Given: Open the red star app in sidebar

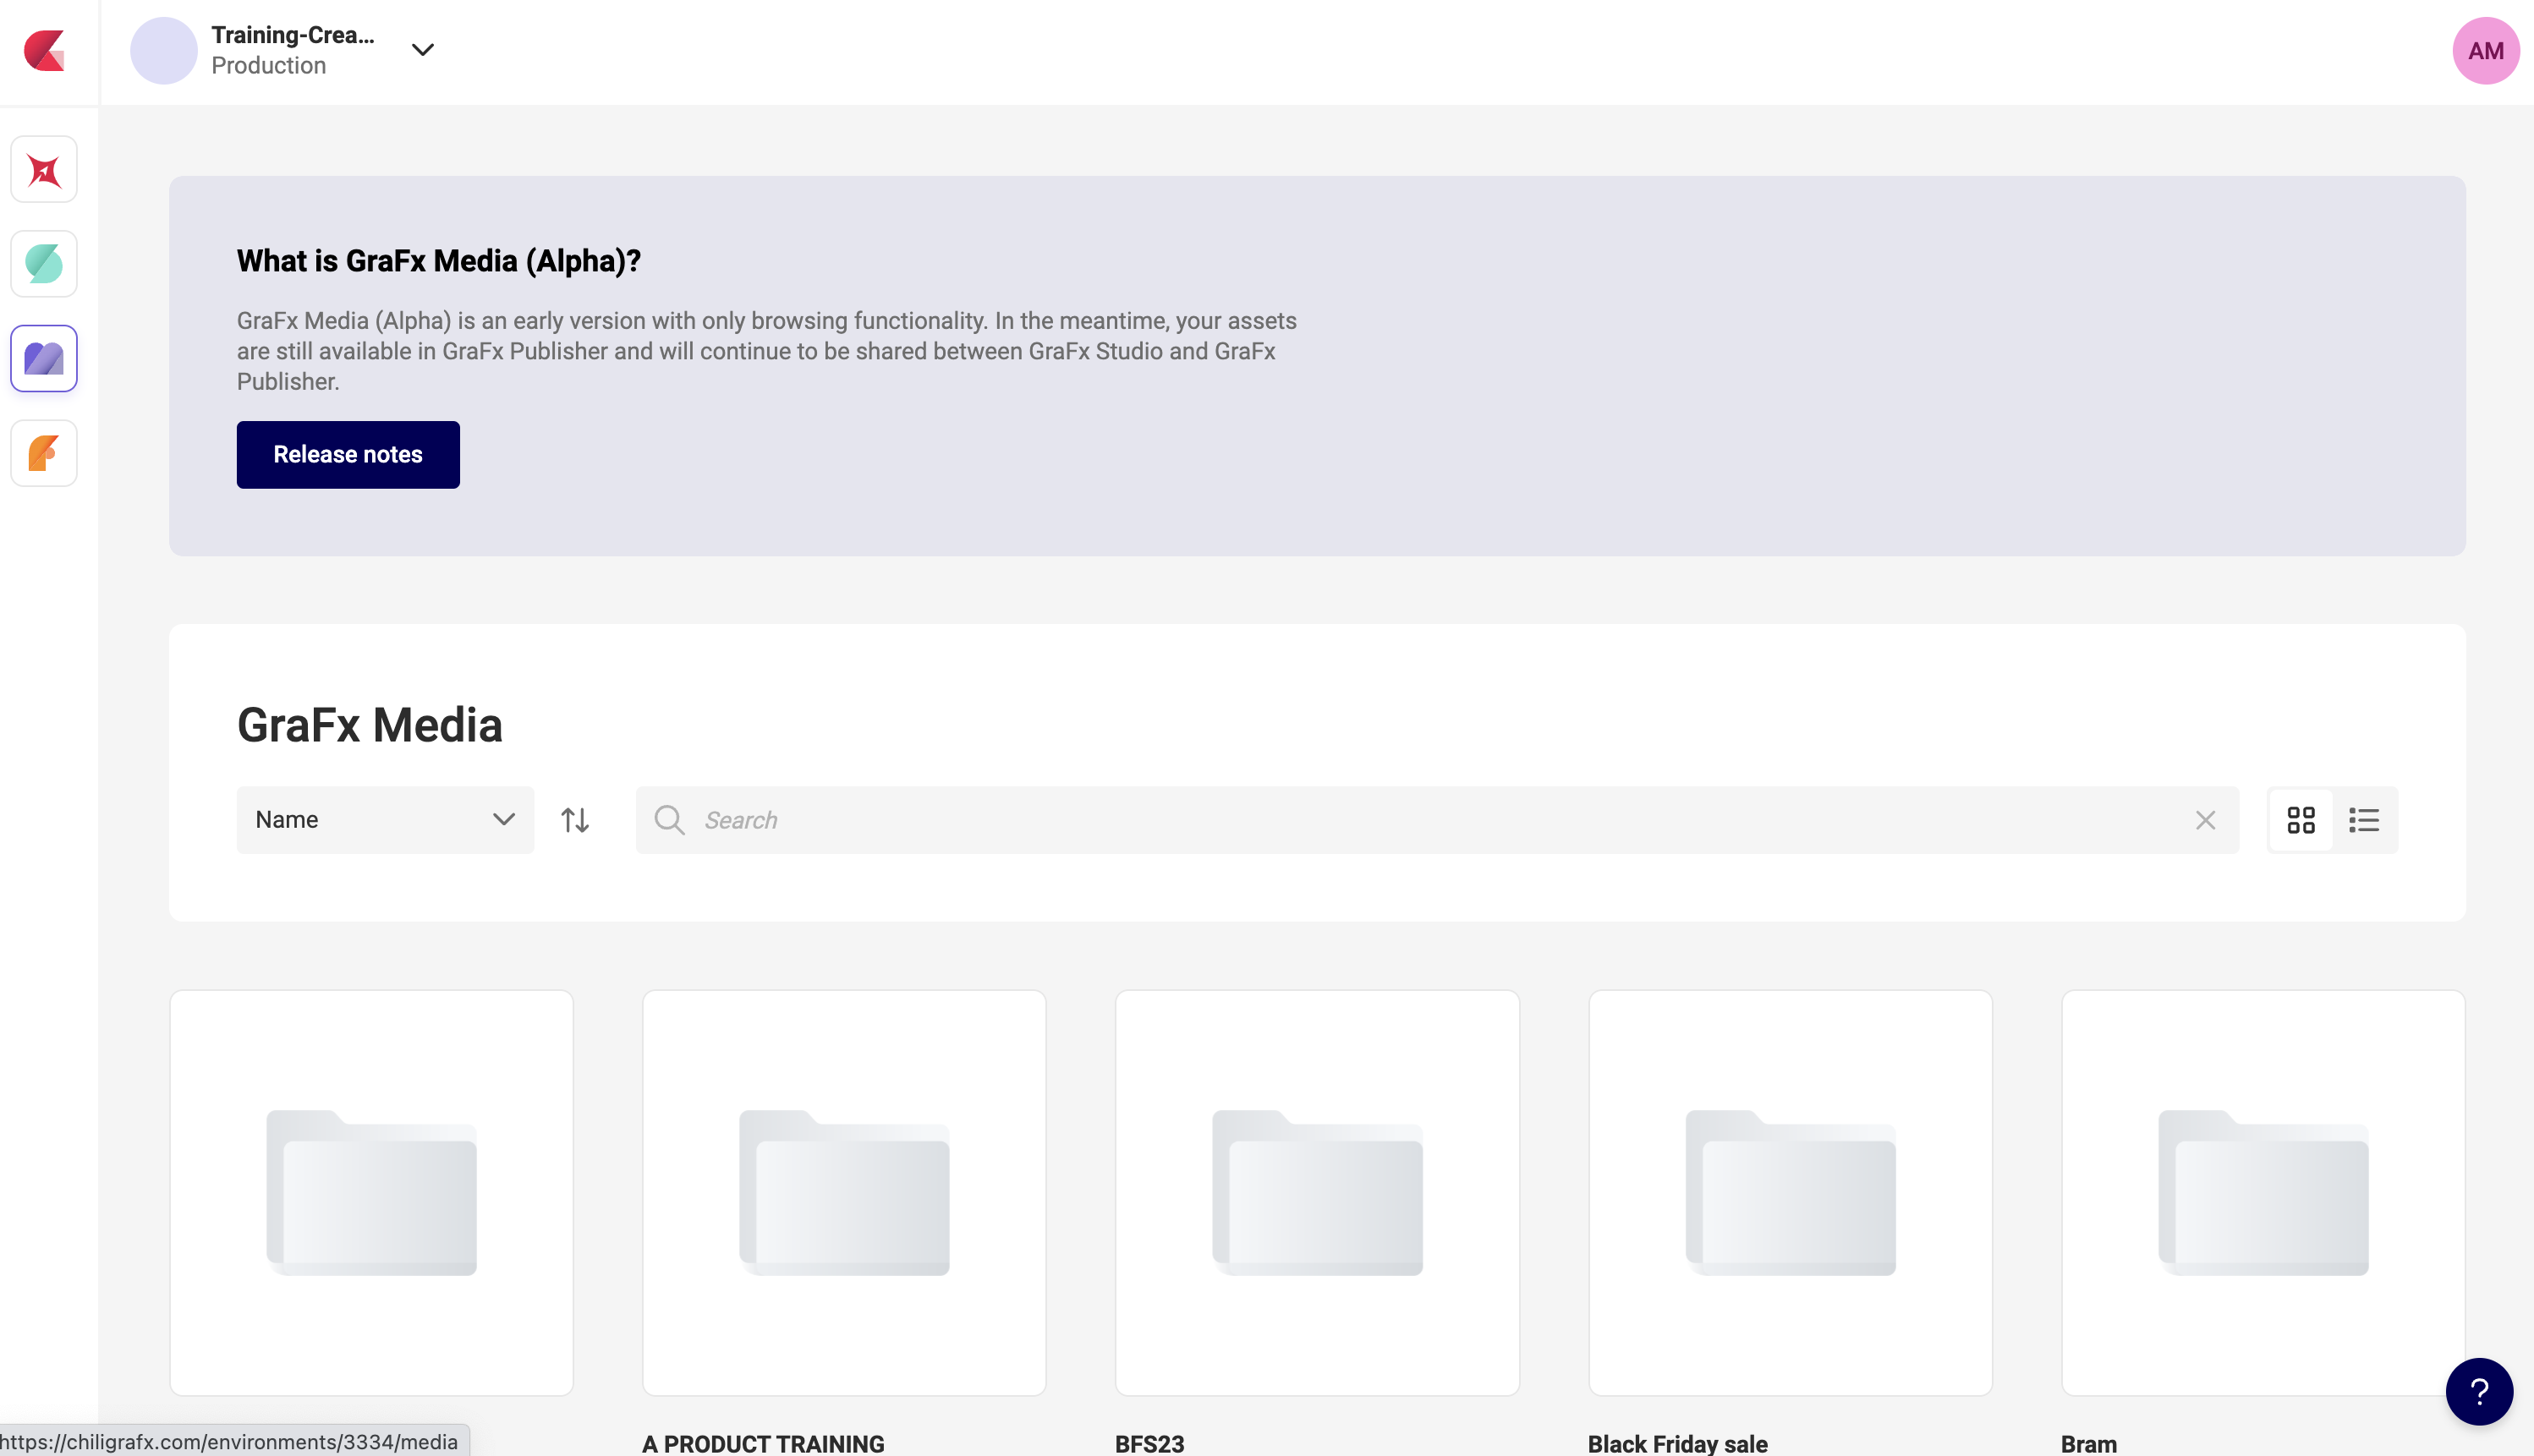Looking at the screenshot, I should point(44,170).
